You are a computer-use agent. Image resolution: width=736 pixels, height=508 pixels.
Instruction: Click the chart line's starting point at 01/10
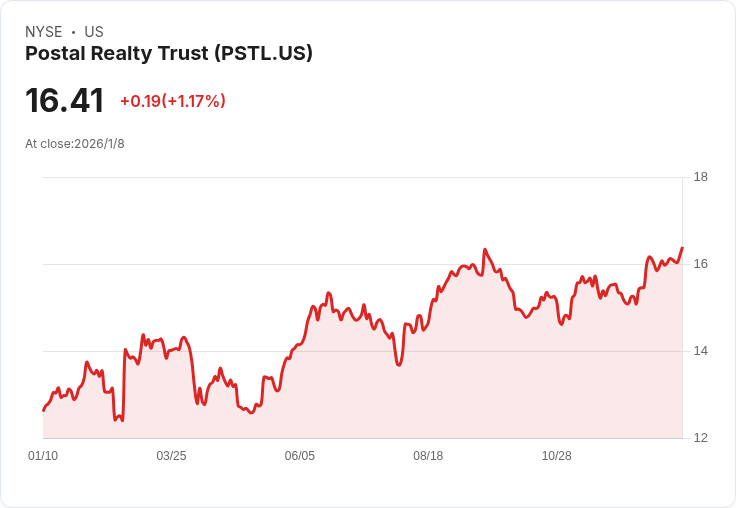pos(44,410)
